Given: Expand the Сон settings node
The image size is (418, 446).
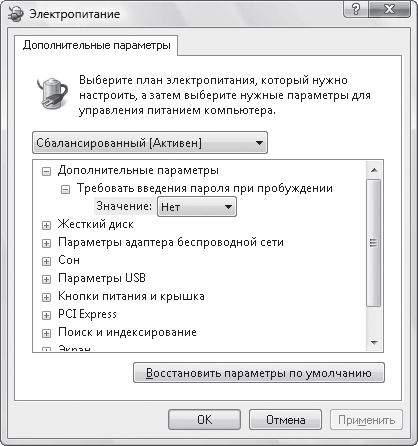Looking at the screenshot, I should 46,261.
